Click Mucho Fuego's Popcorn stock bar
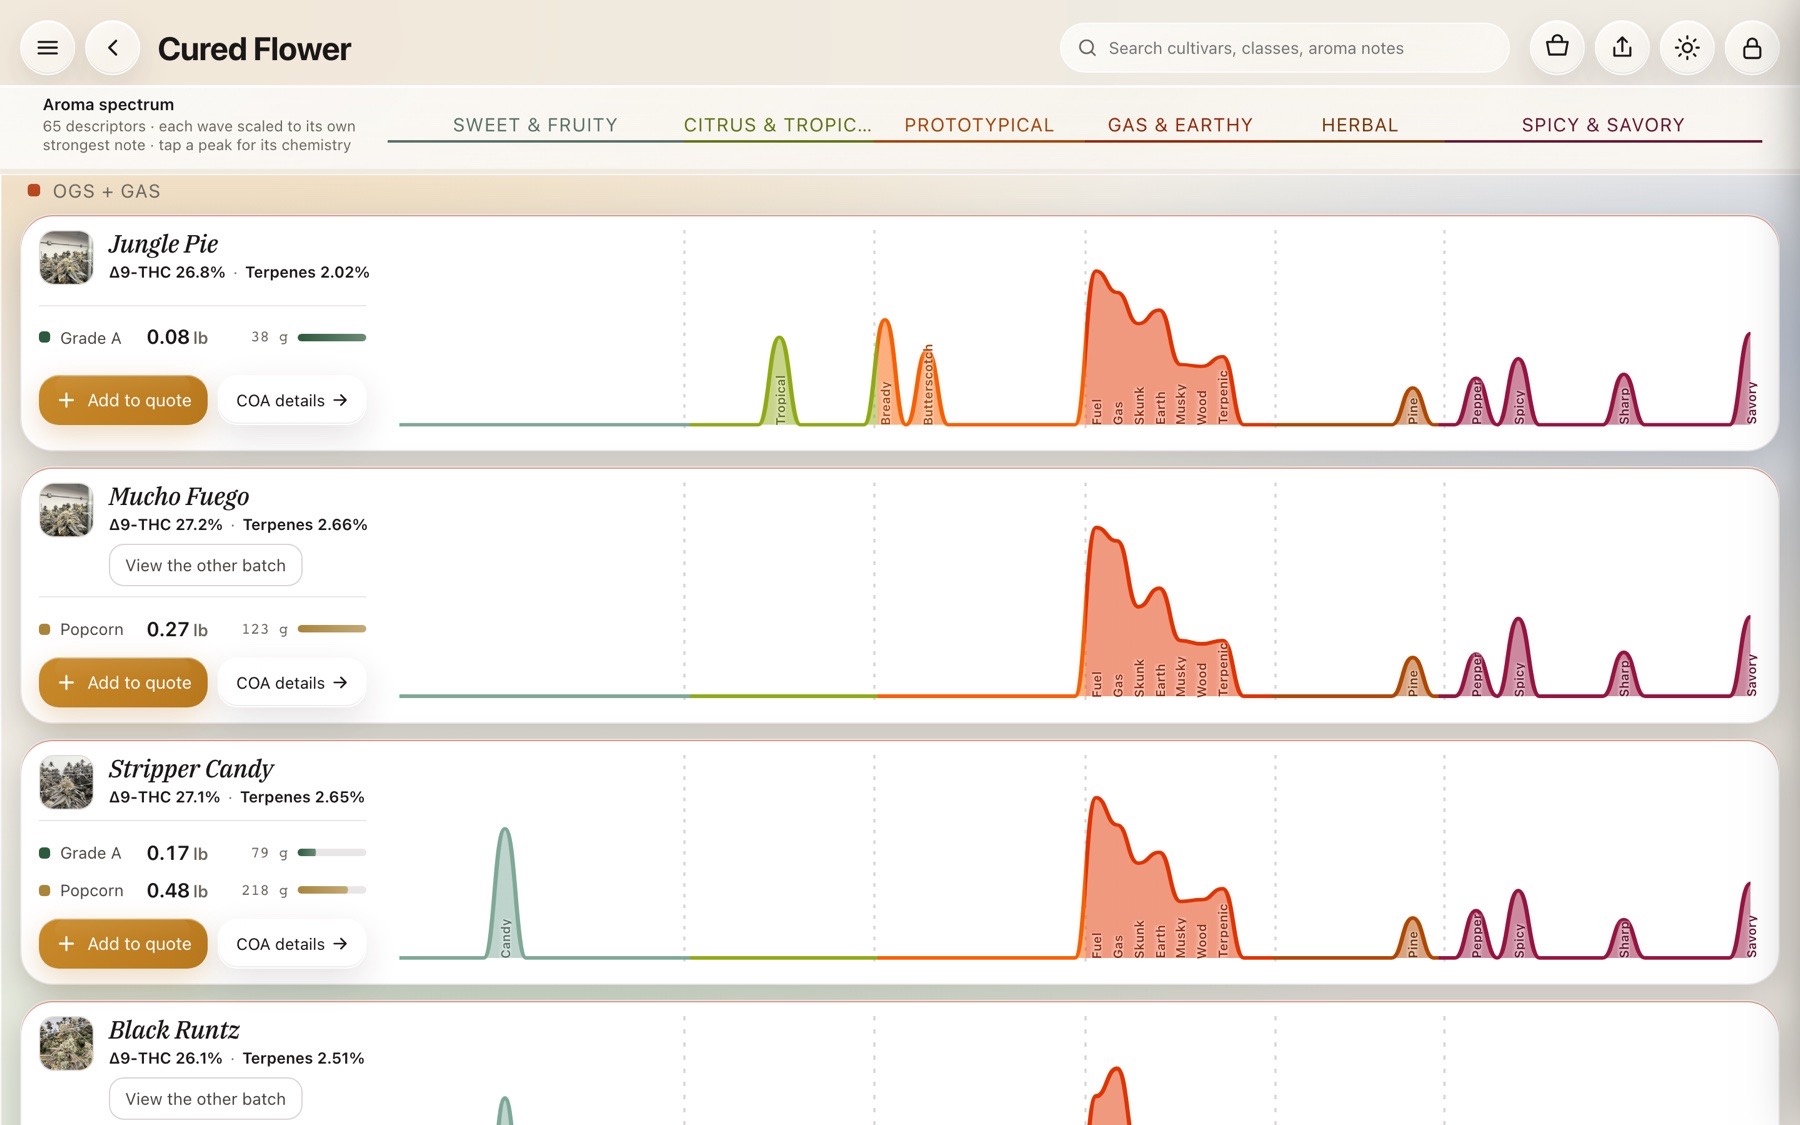Viewport: 1800px width, 1125px height. (332, 629)
